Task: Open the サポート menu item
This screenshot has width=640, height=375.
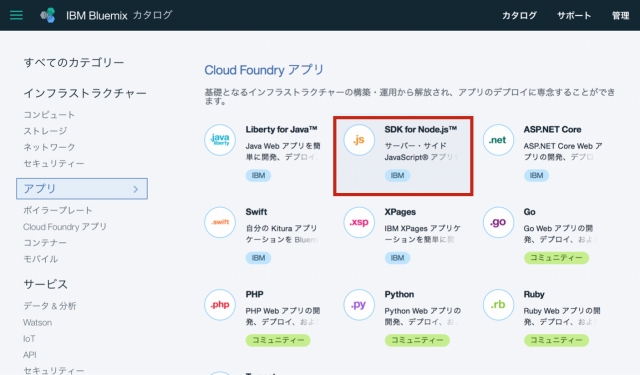Action: click(574, 16)
